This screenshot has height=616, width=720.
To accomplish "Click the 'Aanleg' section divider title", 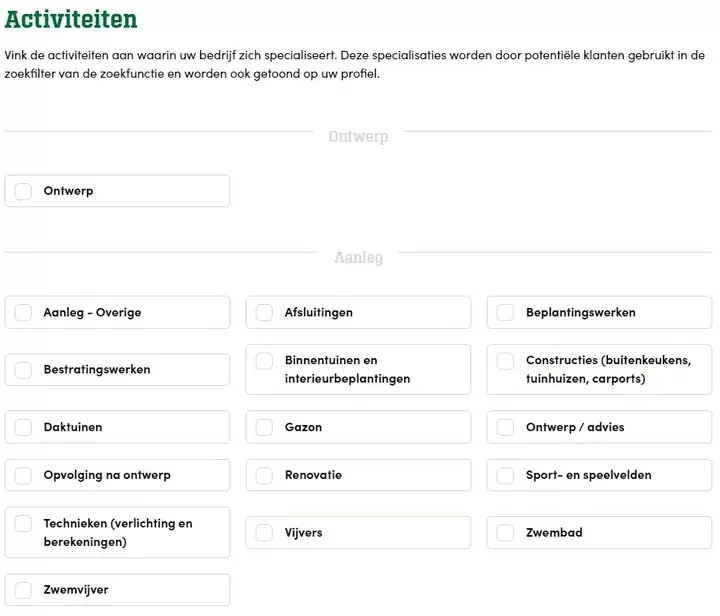I will tap(358, 258).
